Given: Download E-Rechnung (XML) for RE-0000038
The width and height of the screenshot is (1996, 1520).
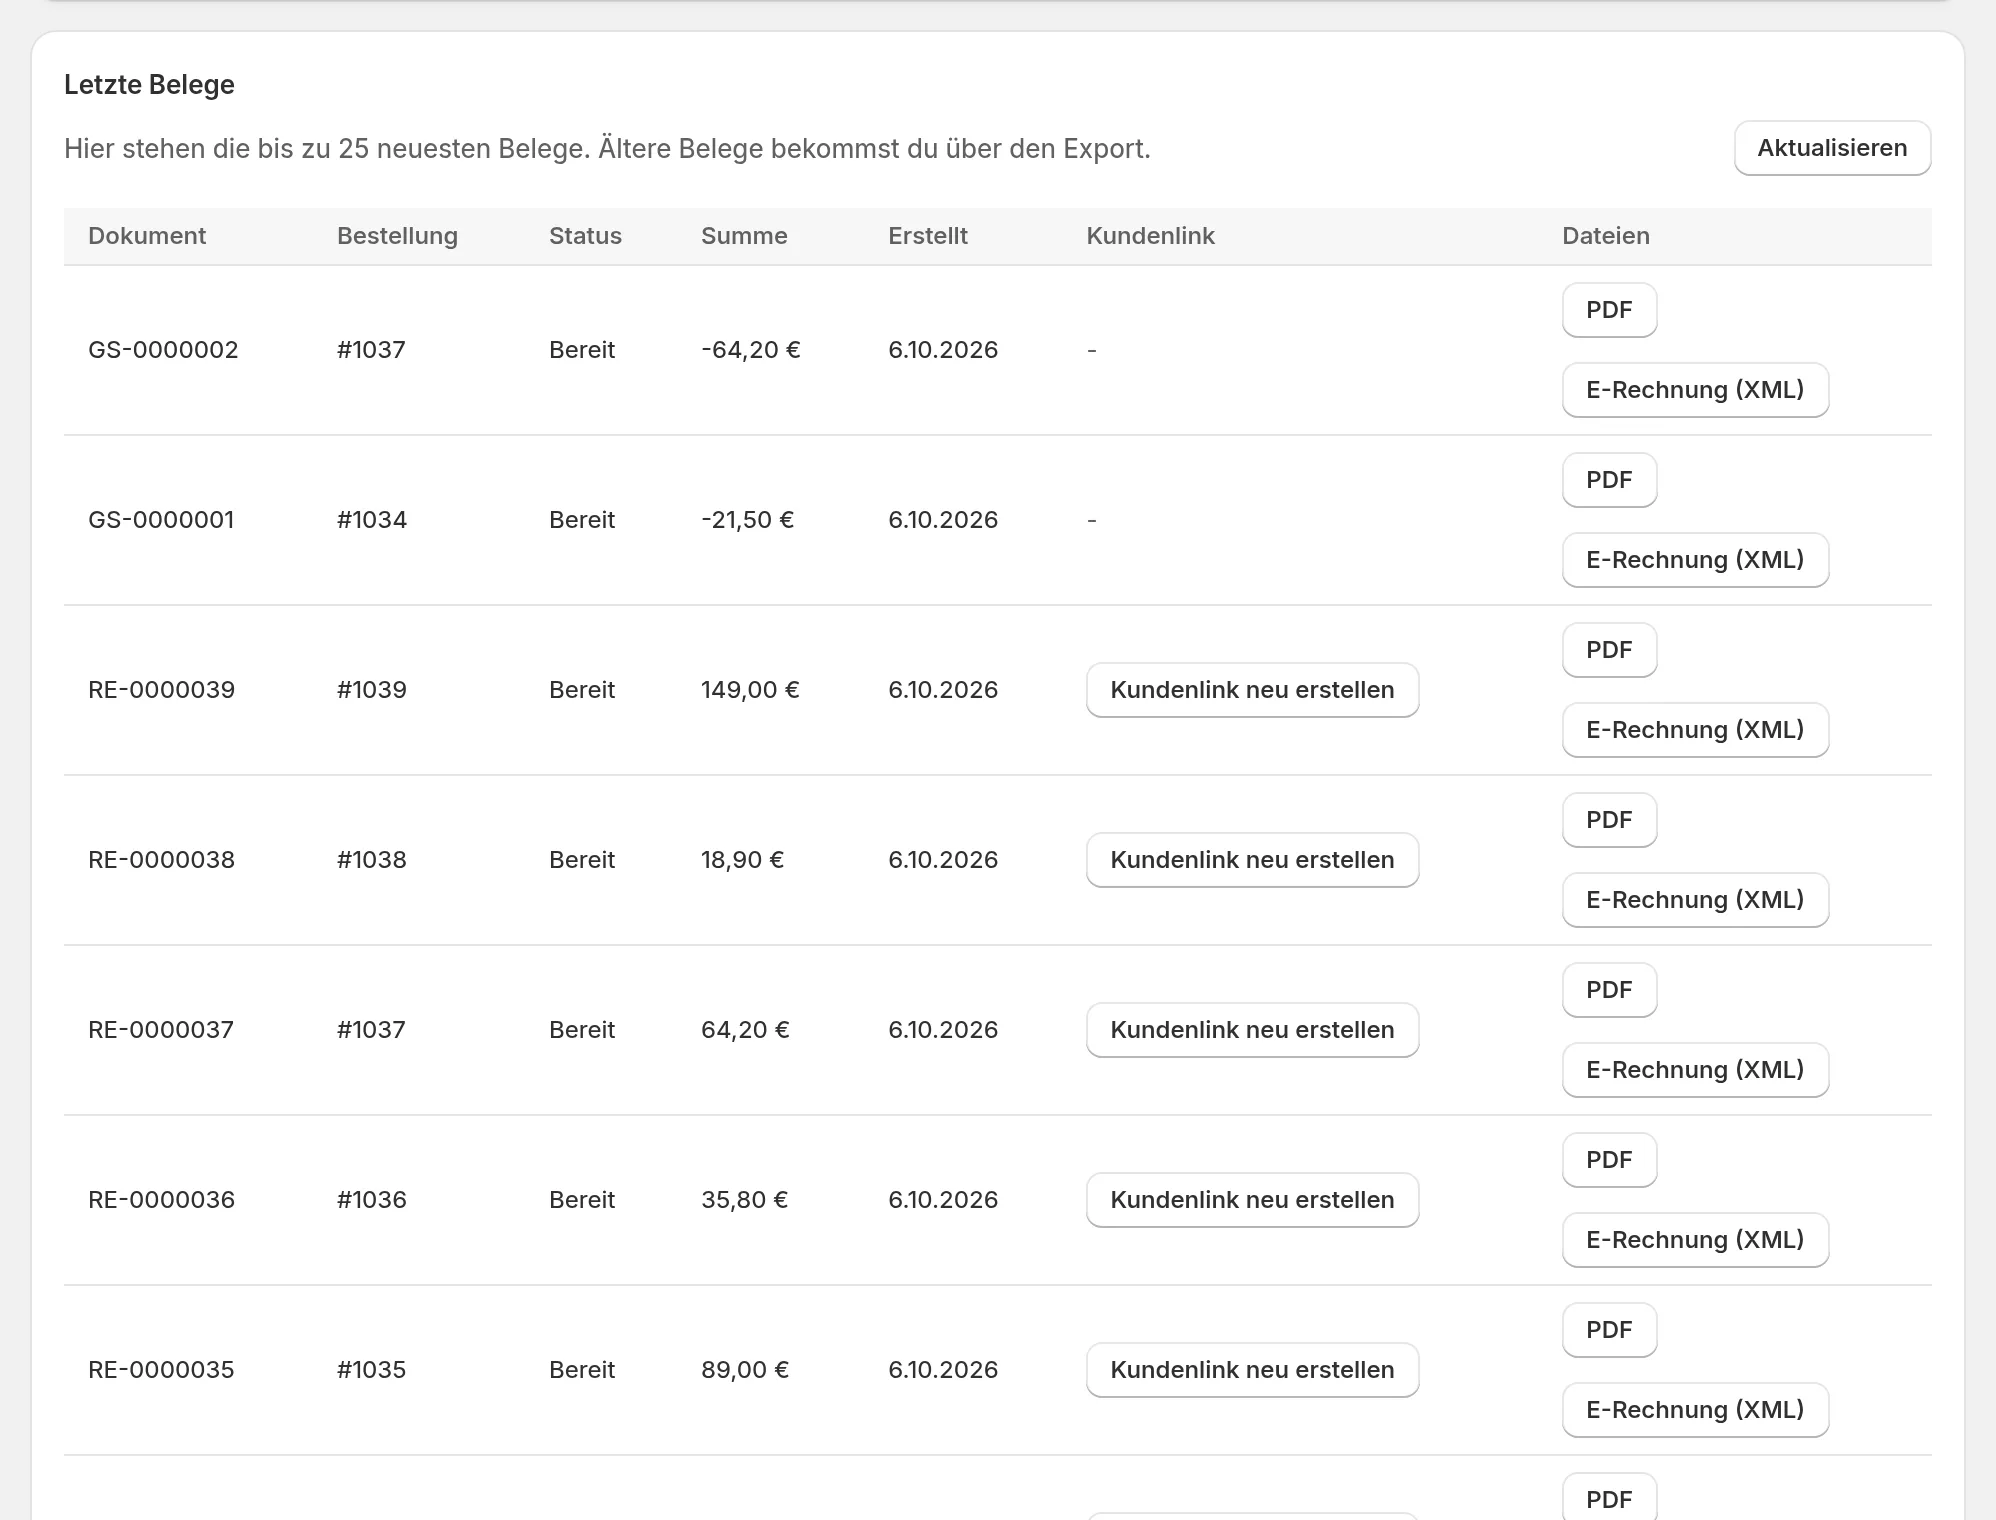Looking at the screenshot, I should [x=1695, y=900].
